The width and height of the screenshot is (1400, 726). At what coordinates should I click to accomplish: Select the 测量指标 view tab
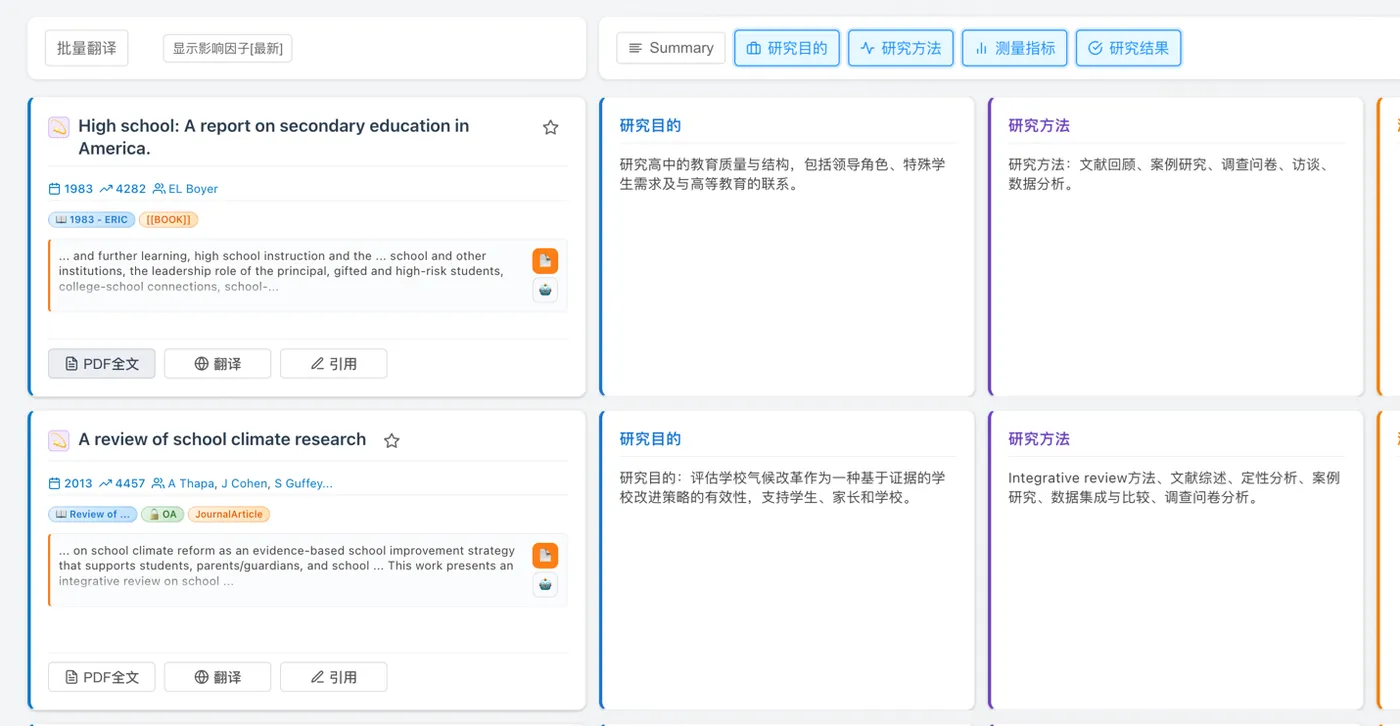pos(1014,47)
